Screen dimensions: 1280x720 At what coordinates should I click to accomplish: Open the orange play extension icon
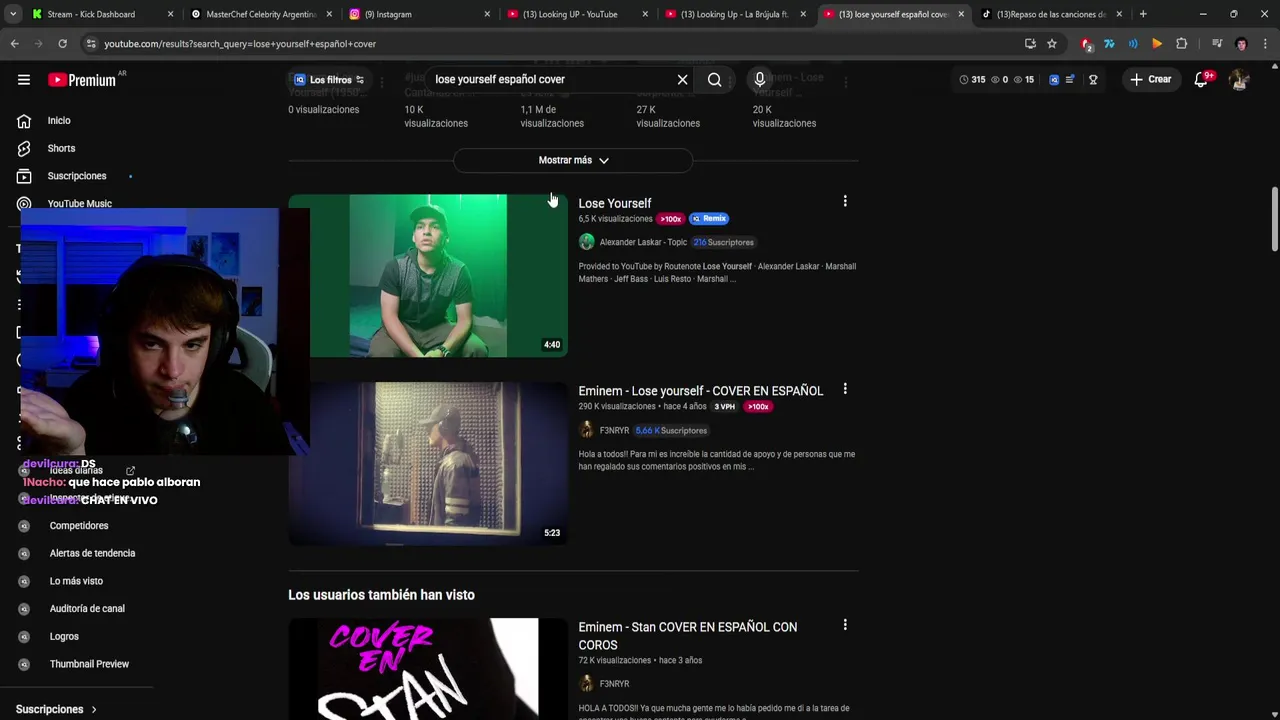coord(1157,44)
